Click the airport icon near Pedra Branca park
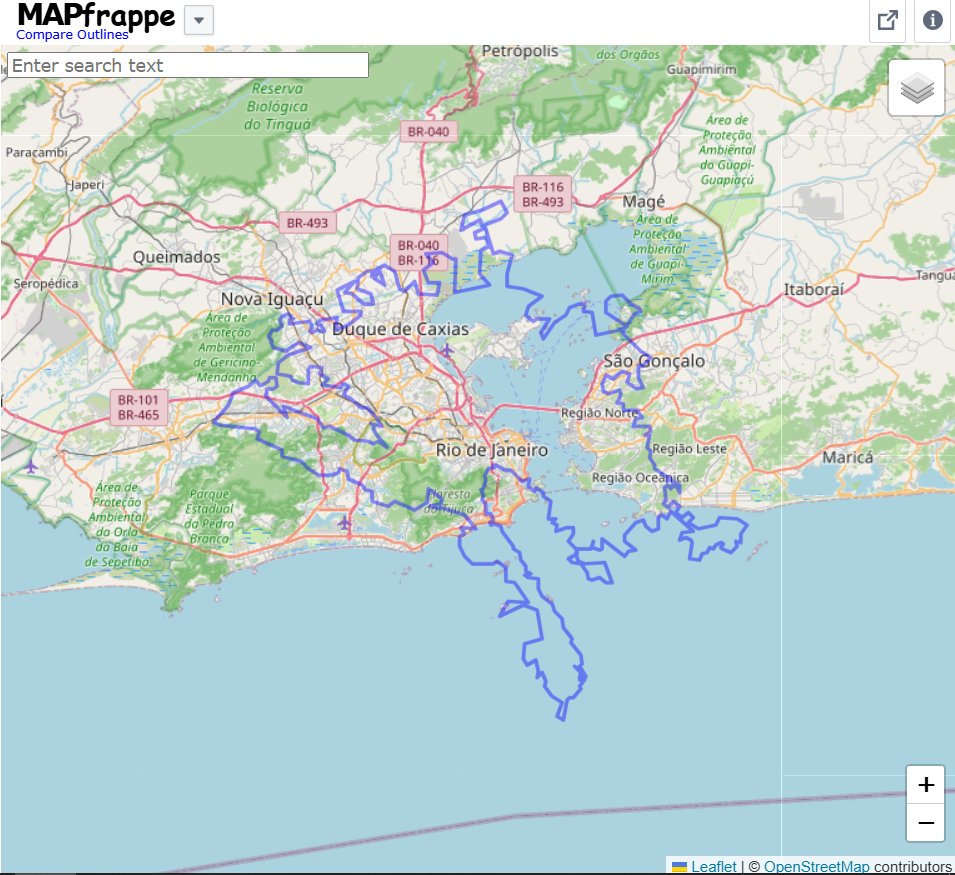Screen dimensions: 955x875 (345, 522)
